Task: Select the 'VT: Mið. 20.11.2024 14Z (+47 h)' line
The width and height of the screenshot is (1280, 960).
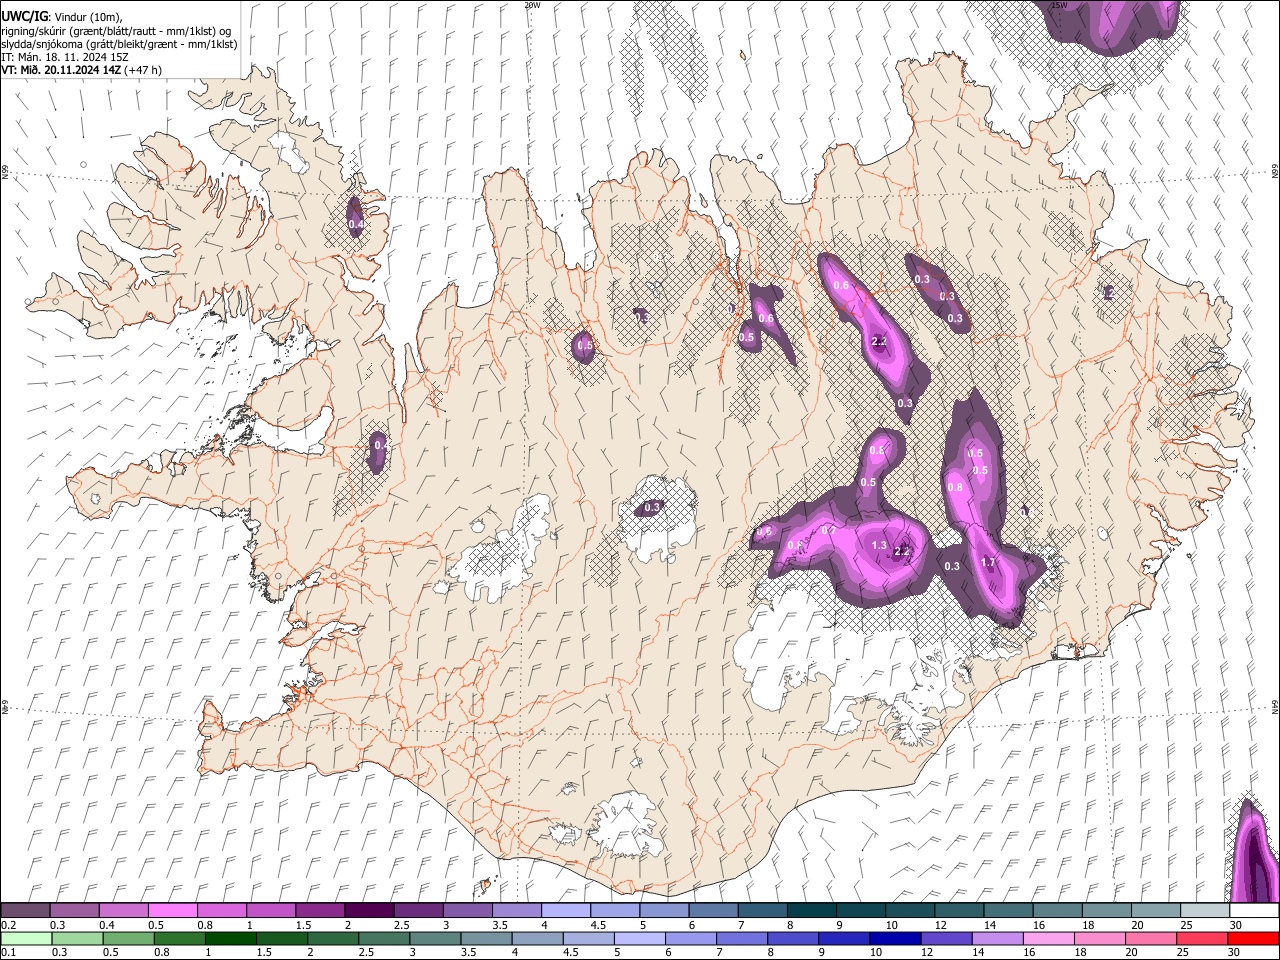Action: coord(81,70)
